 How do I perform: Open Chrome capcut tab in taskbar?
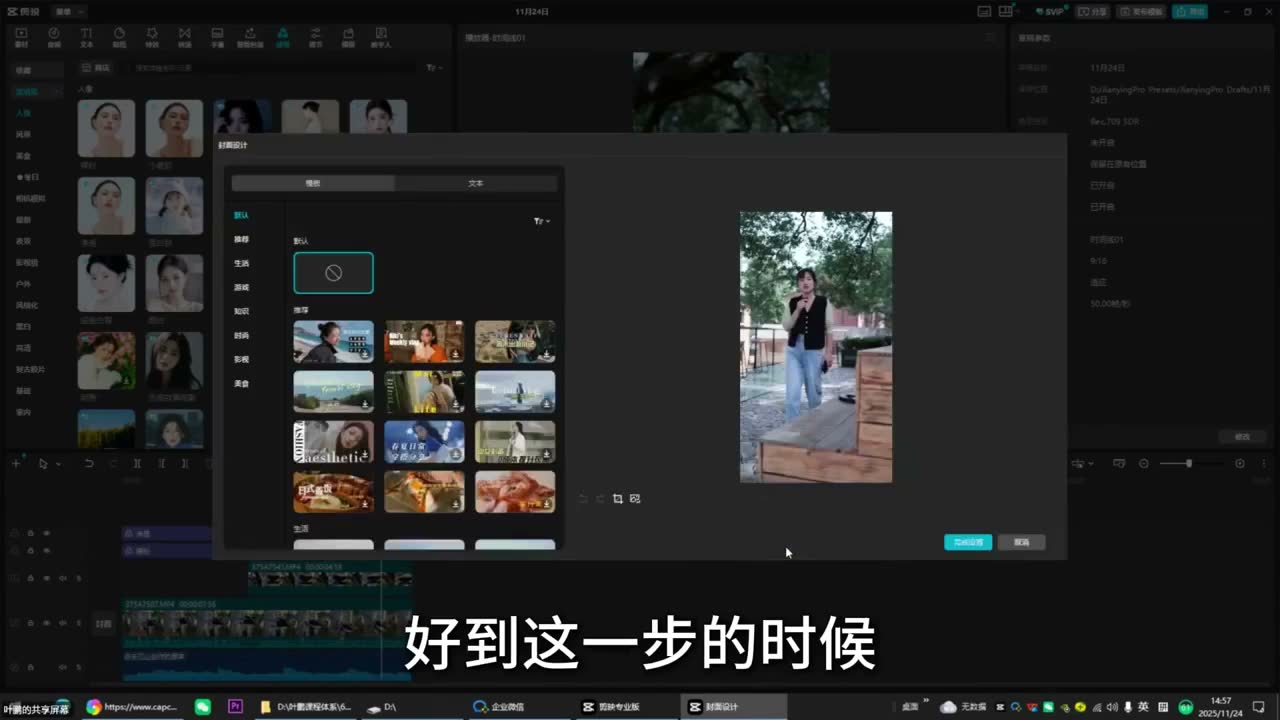[132, 707]
